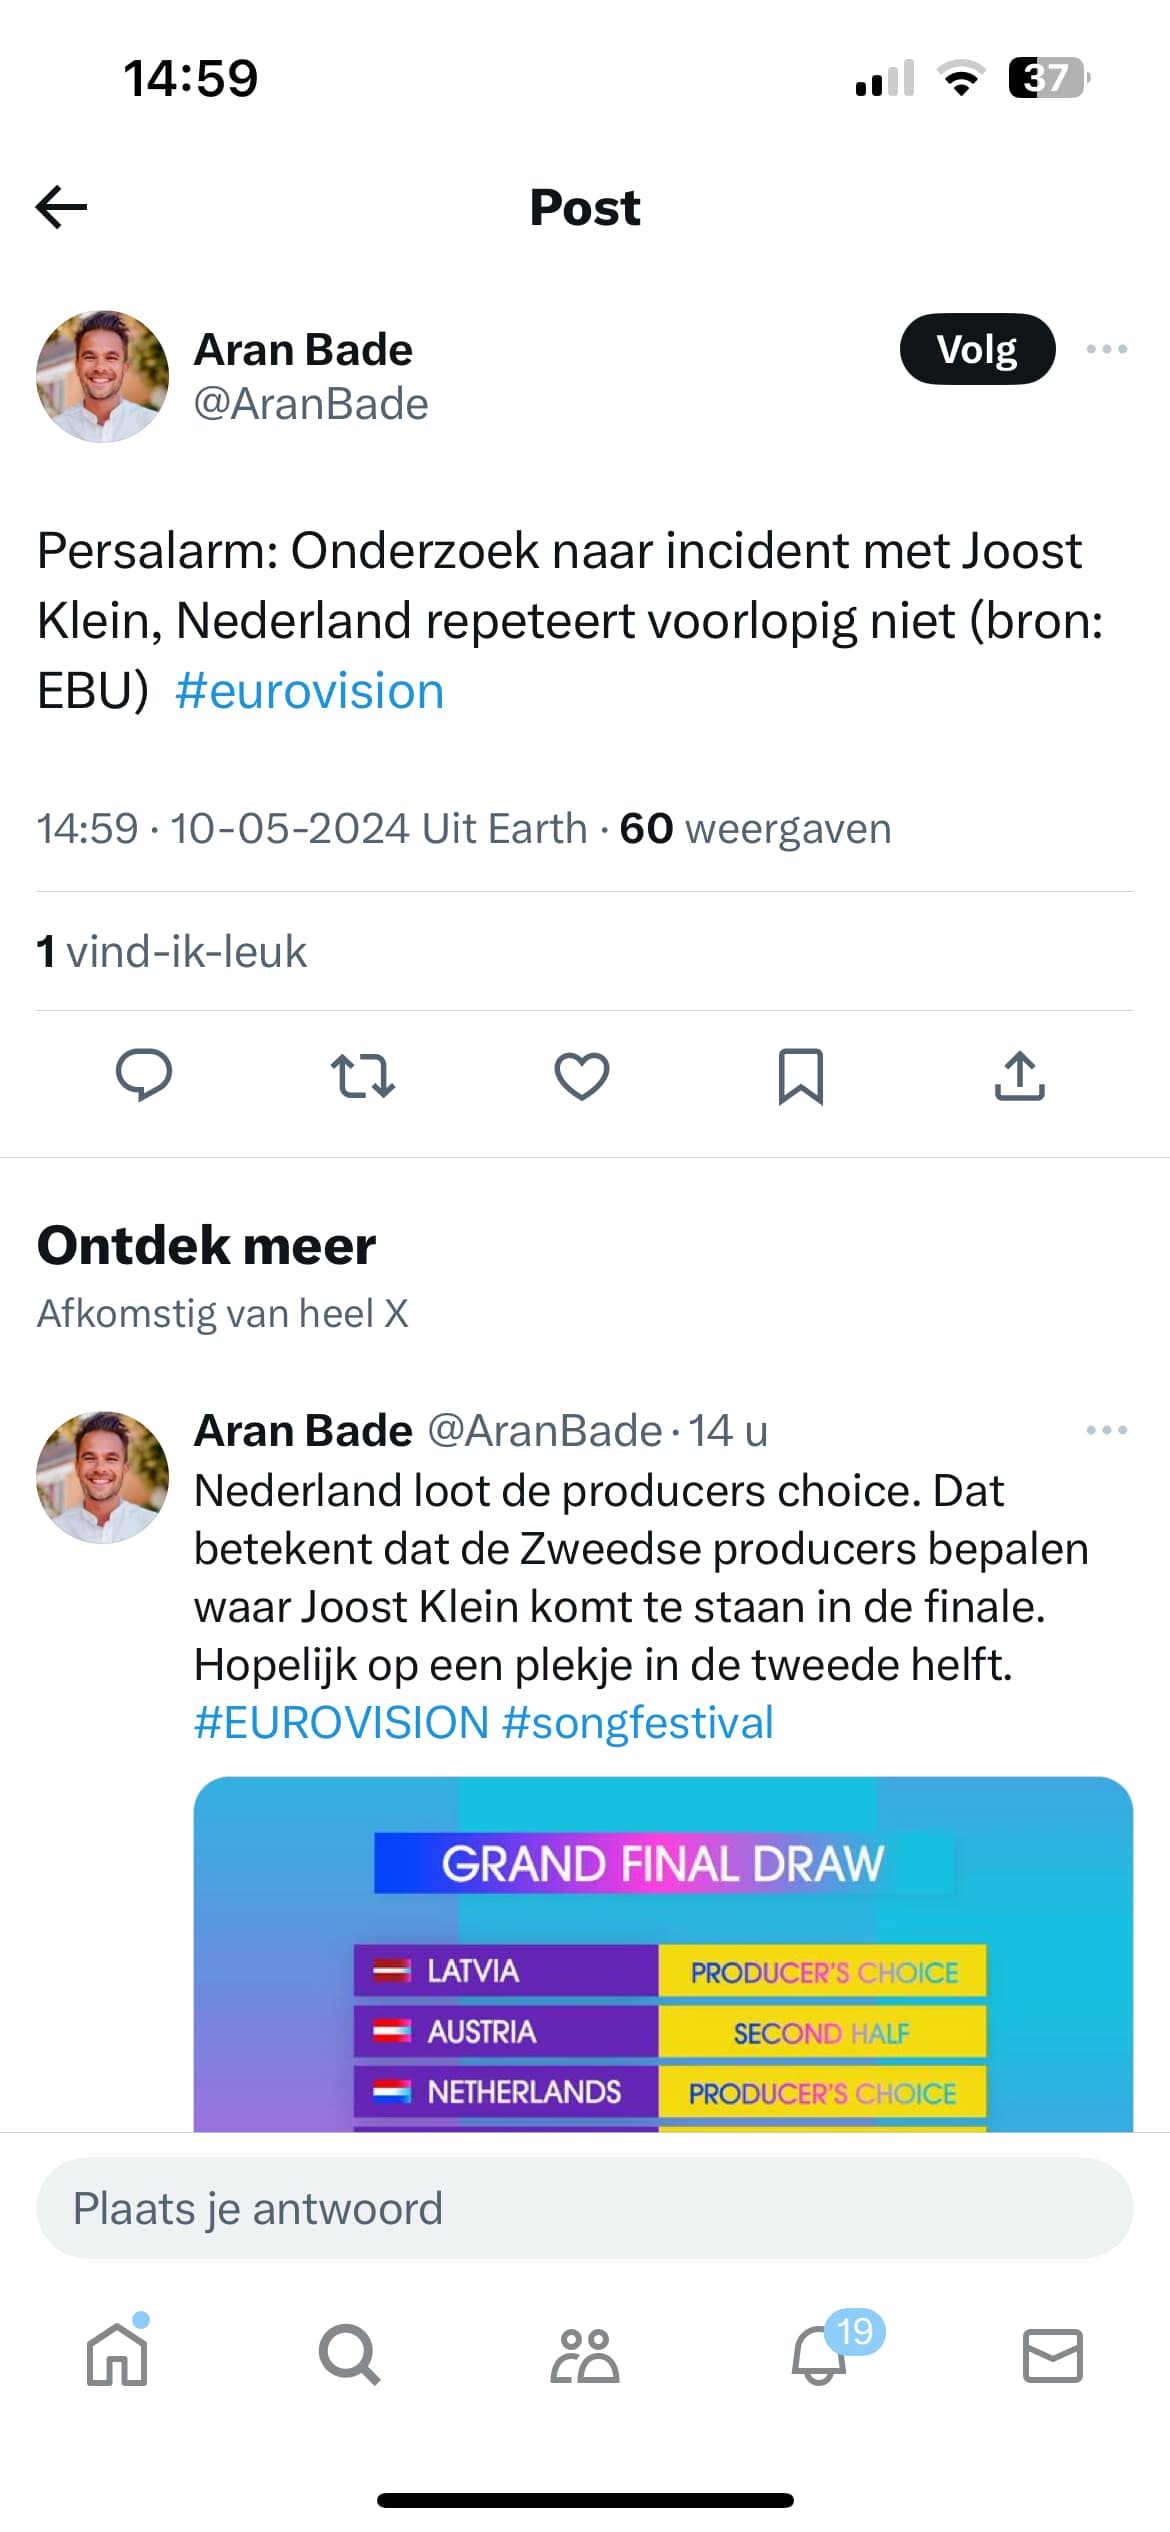Viewport: 1170px width, 2532px height.
Task: Tap the repost arrows icon
Action: [362, 1076]
